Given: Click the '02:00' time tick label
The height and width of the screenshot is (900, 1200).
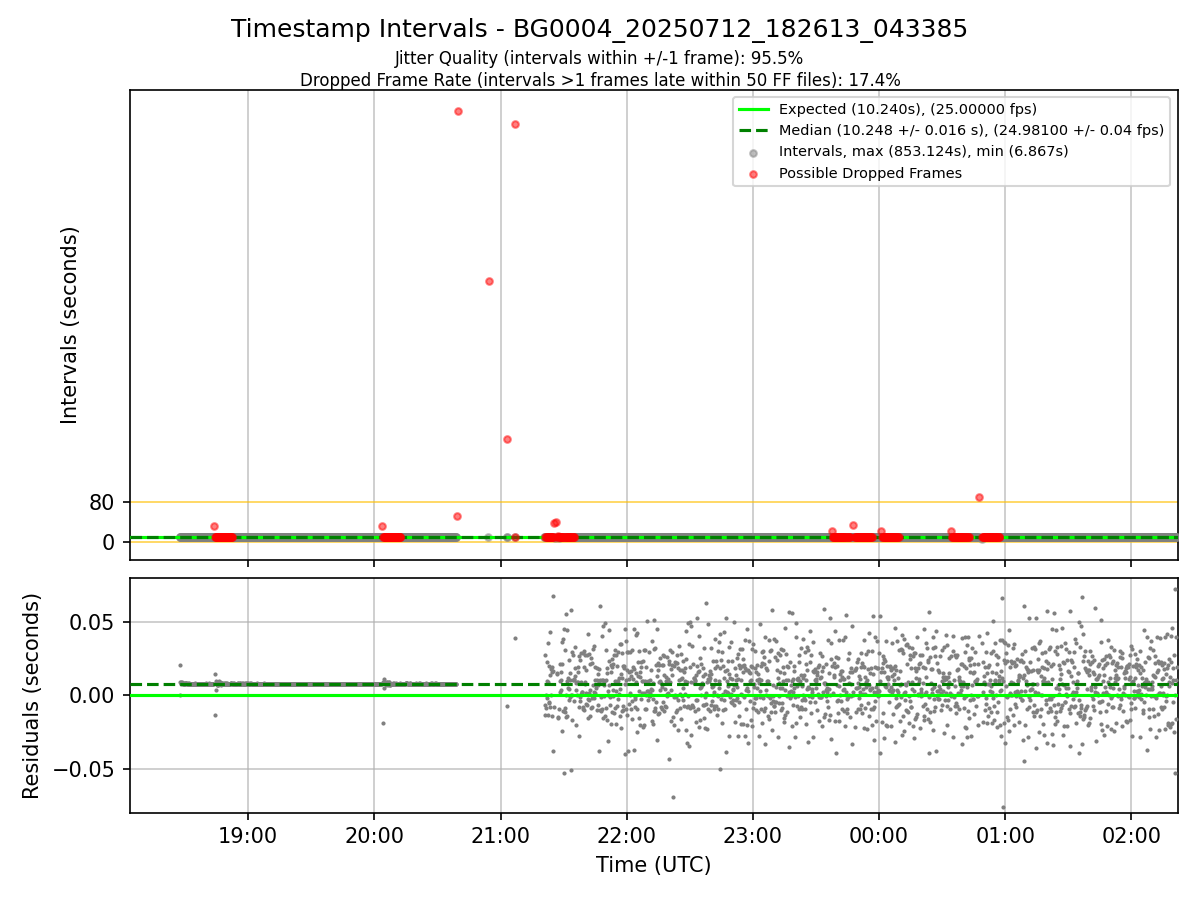Looking at the screenshot, I should pos(1131,835).
